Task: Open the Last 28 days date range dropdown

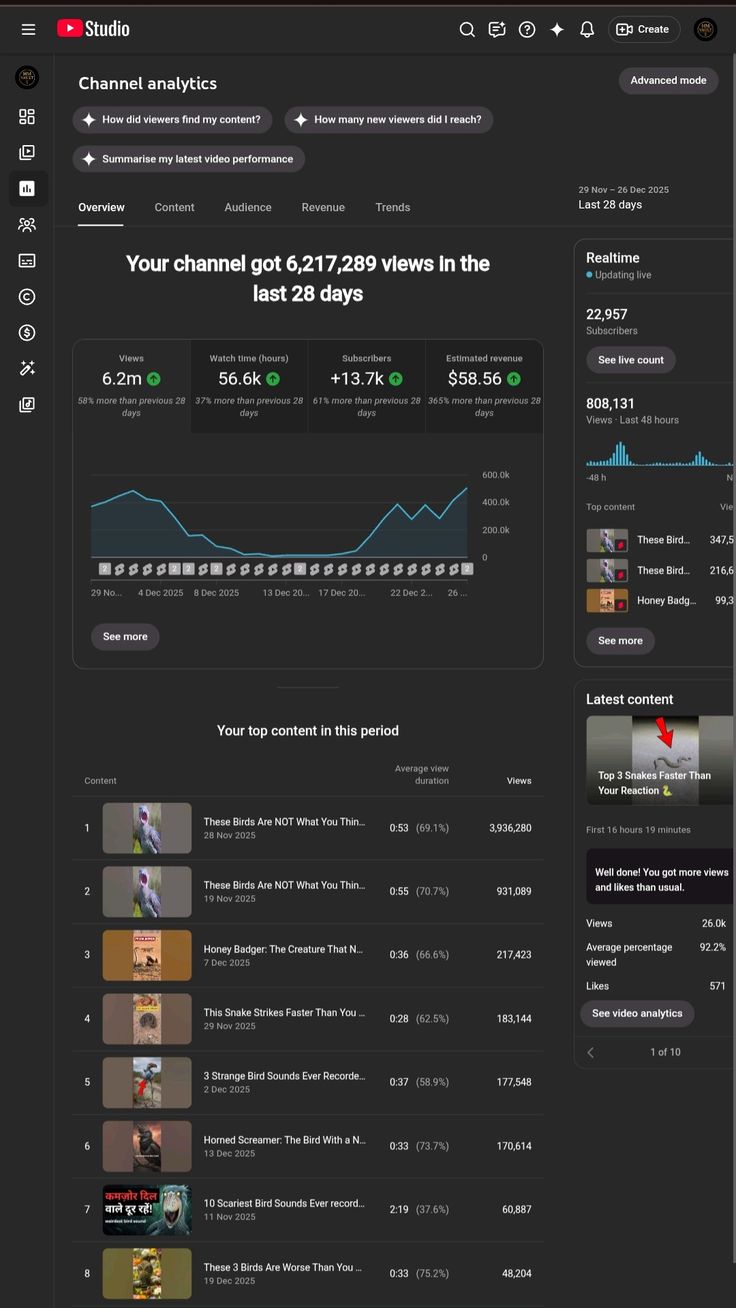Action: 624,198
